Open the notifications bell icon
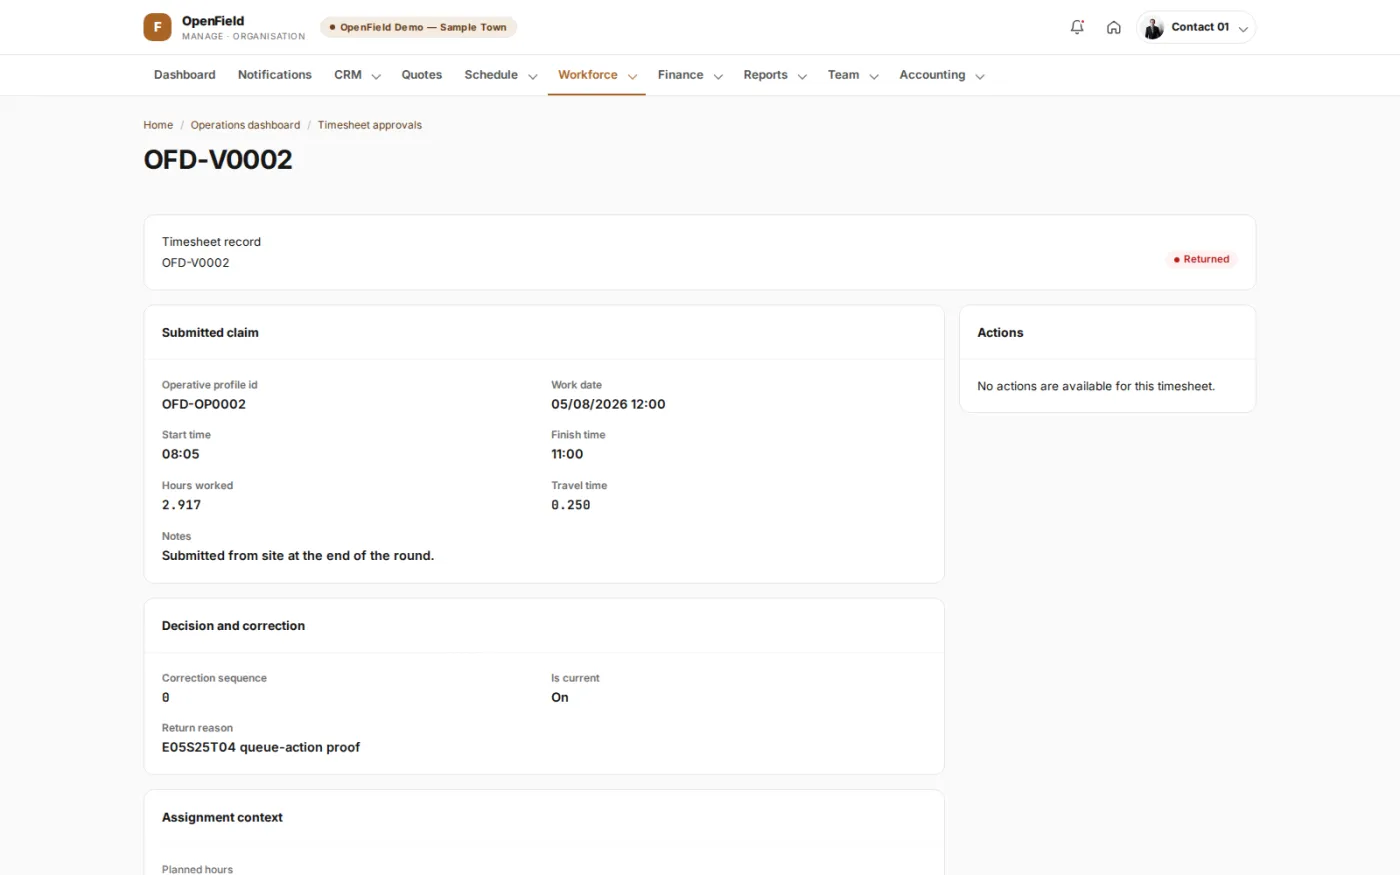Viewport: 1400px width, 875px height. 1077,28
